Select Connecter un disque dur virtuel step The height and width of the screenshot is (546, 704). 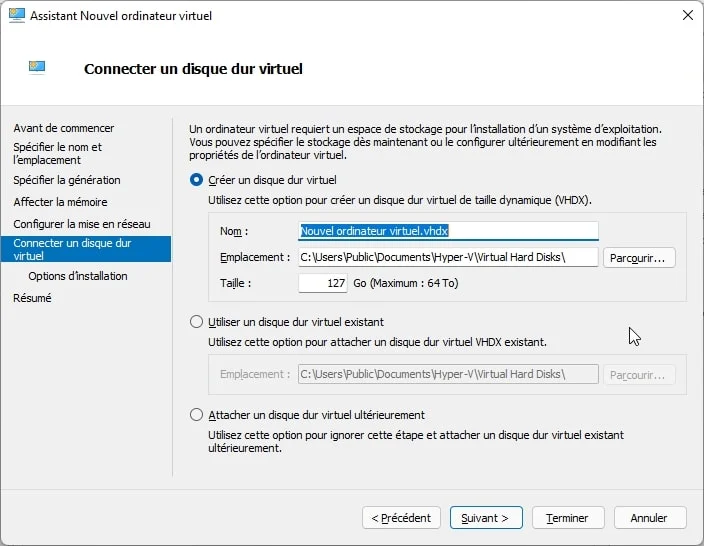click(x=72, y=249)
